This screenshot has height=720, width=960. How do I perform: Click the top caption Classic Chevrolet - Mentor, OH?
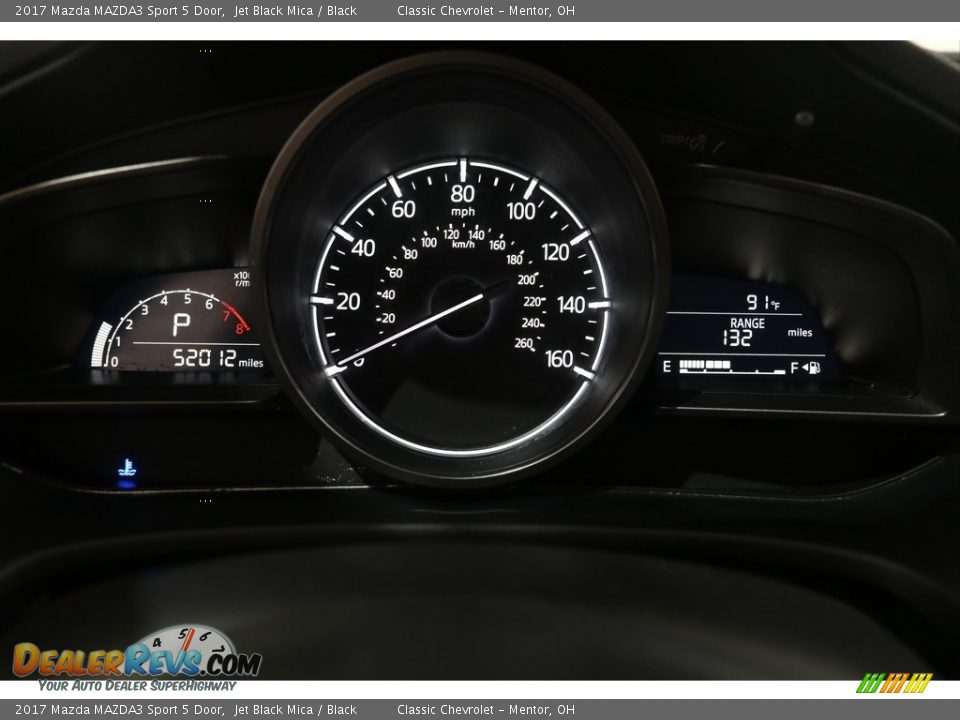[486, 10]
